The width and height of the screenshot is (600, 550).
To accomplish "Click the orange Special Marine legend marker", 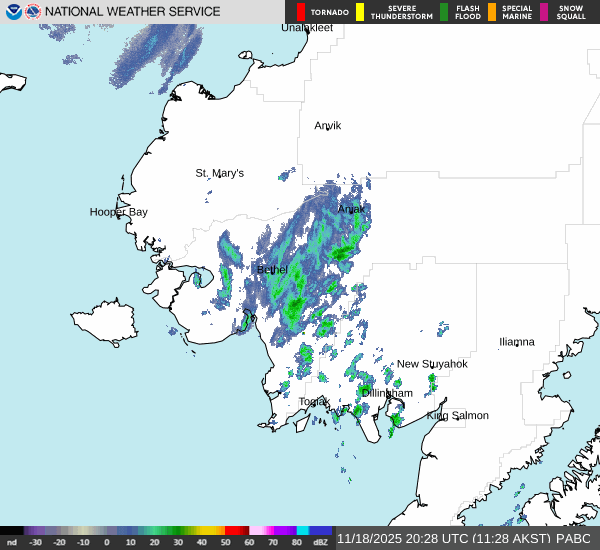I will (492, 12).
